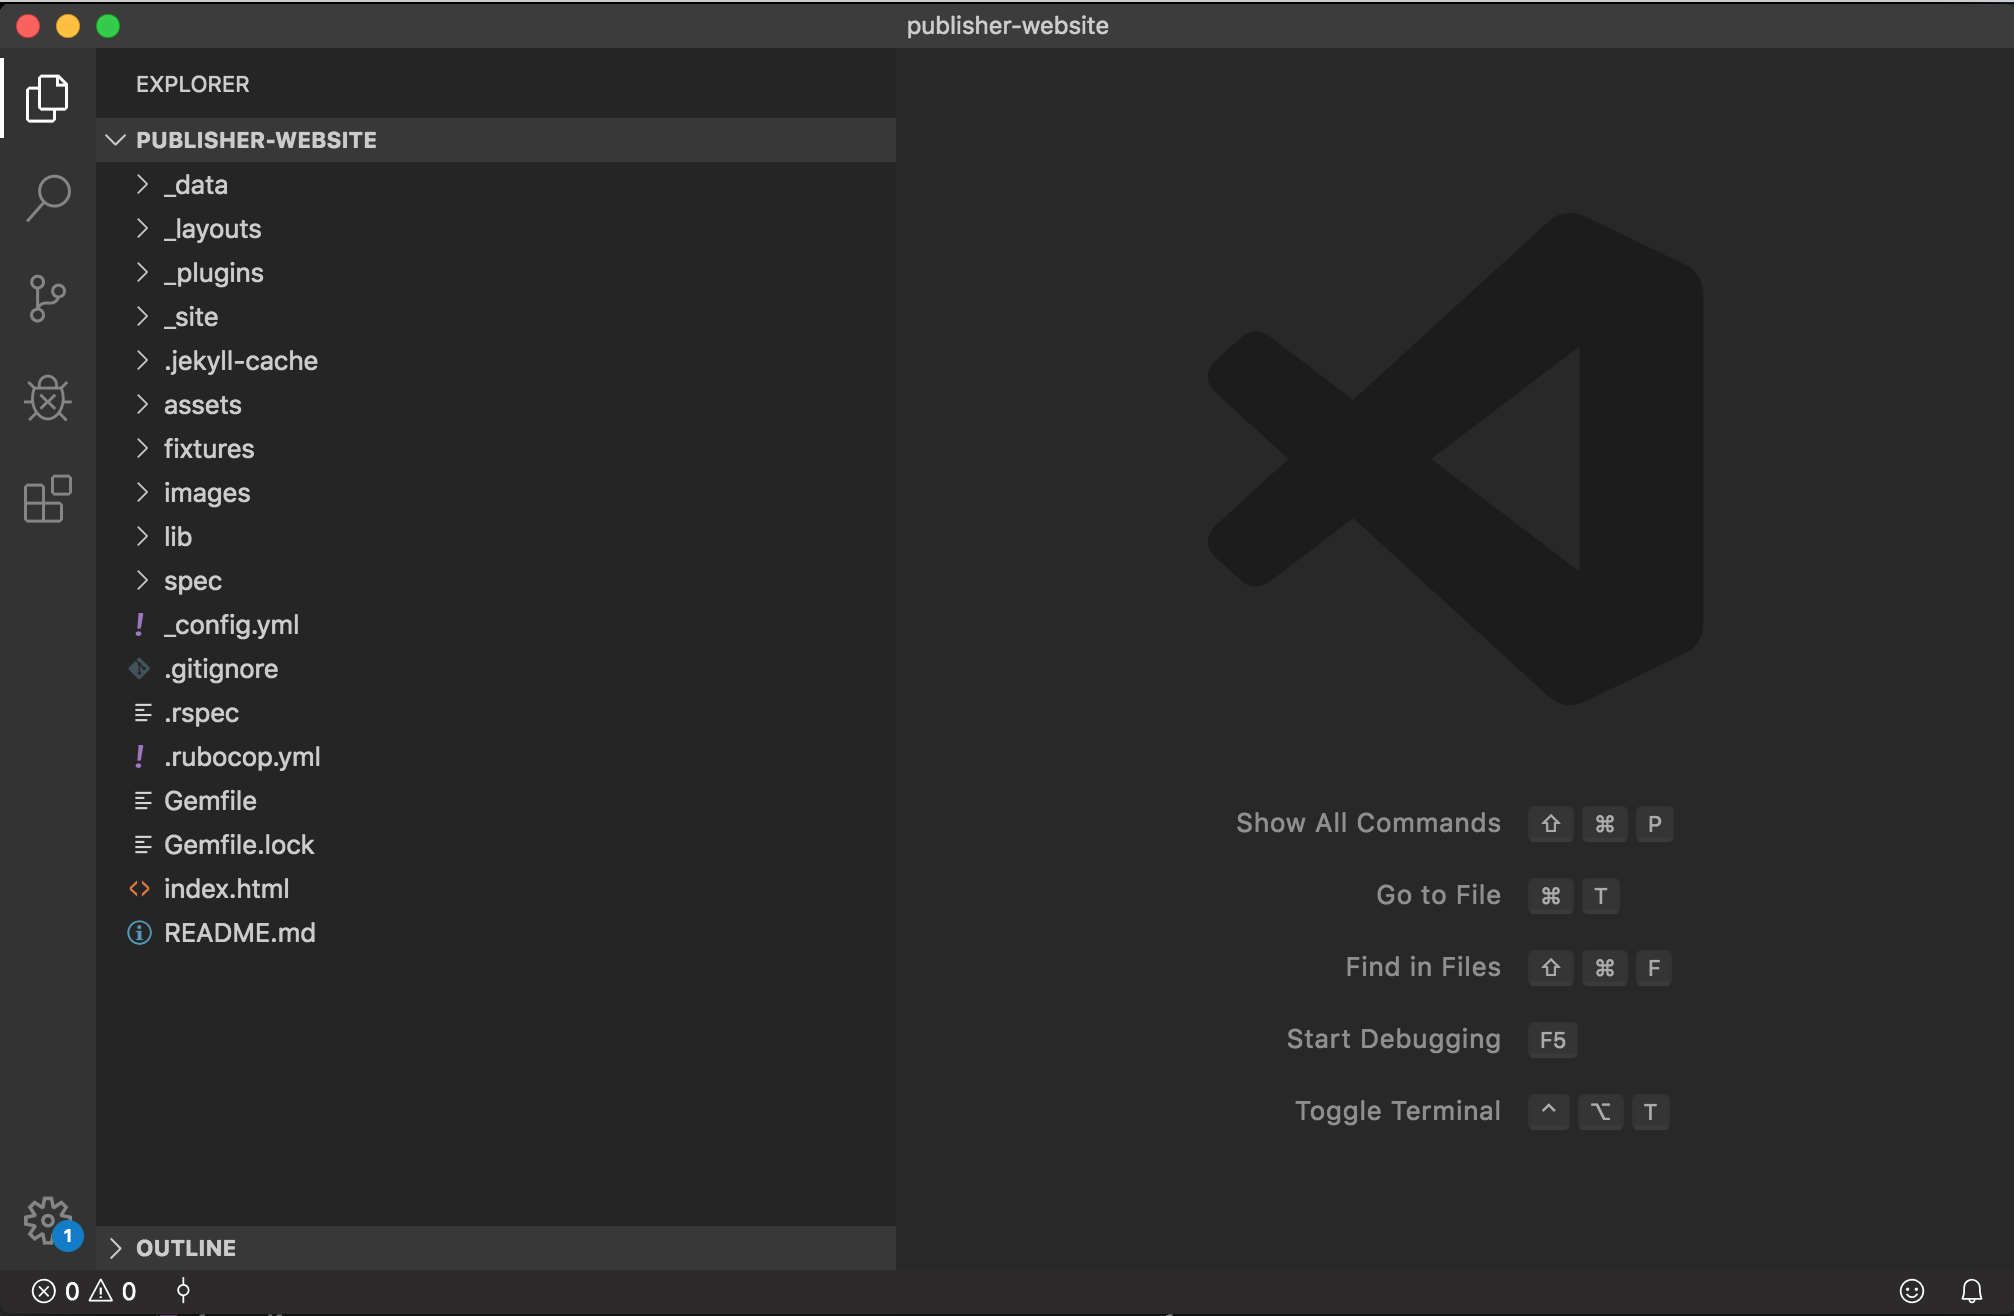This screenshot has width=2014, height=1316.
Task: Click the index.html HTML file icon
Action: pyautogui.click(x=140, y=889)
